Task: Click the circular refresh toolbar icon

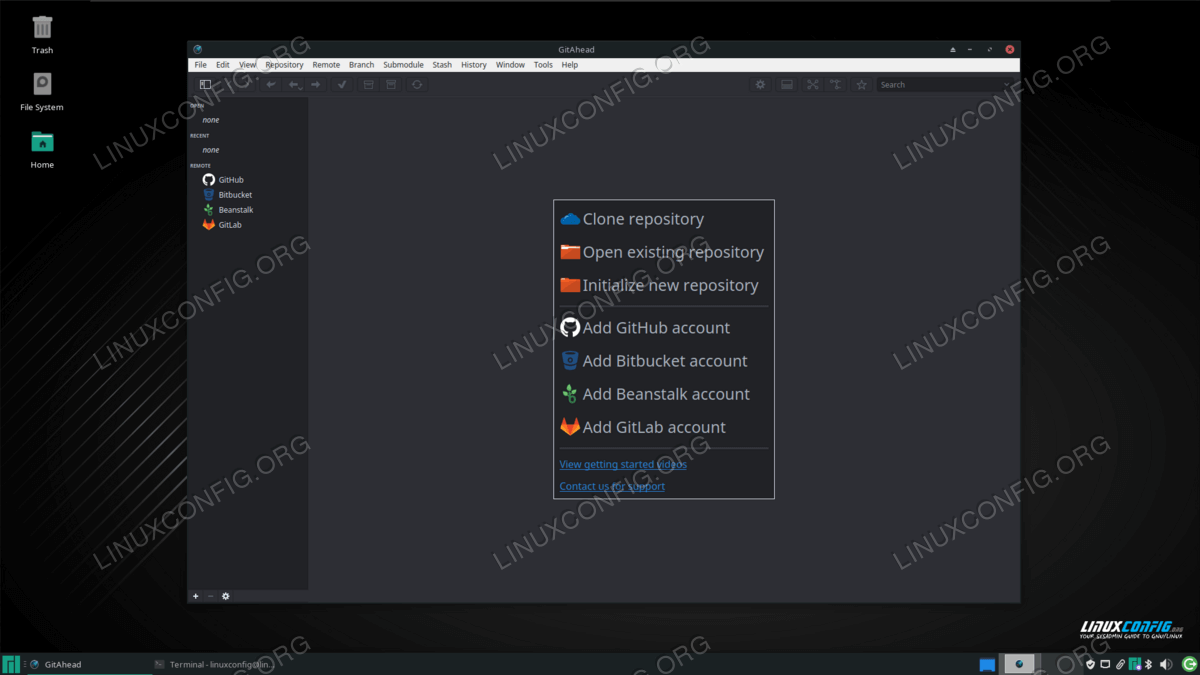Action: [x=417, y=85]
